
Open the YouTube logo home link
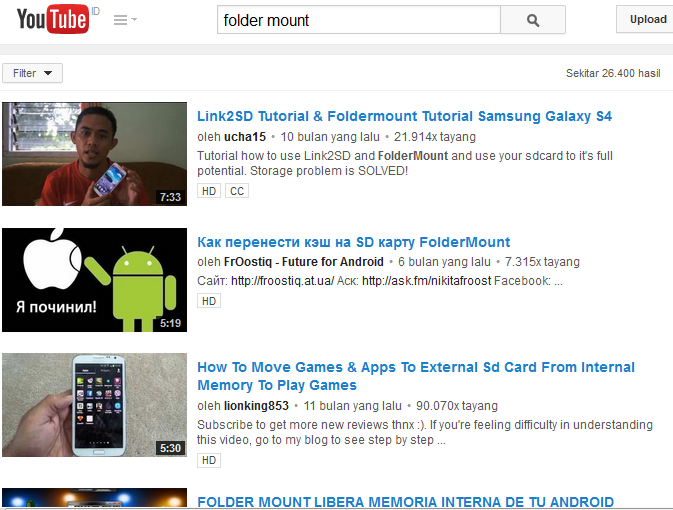pos(53,19)
